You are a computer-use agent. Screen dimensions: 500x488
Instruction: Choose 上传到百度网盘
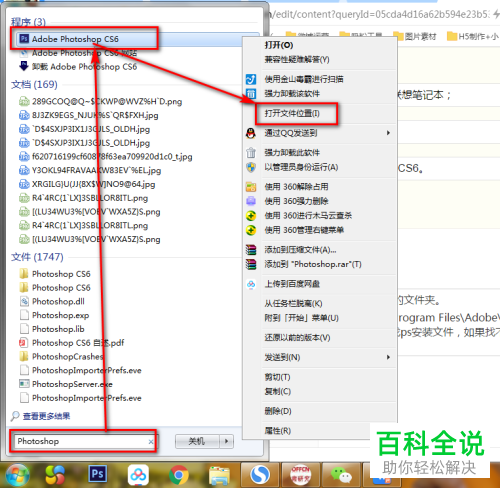click(292, 284)
